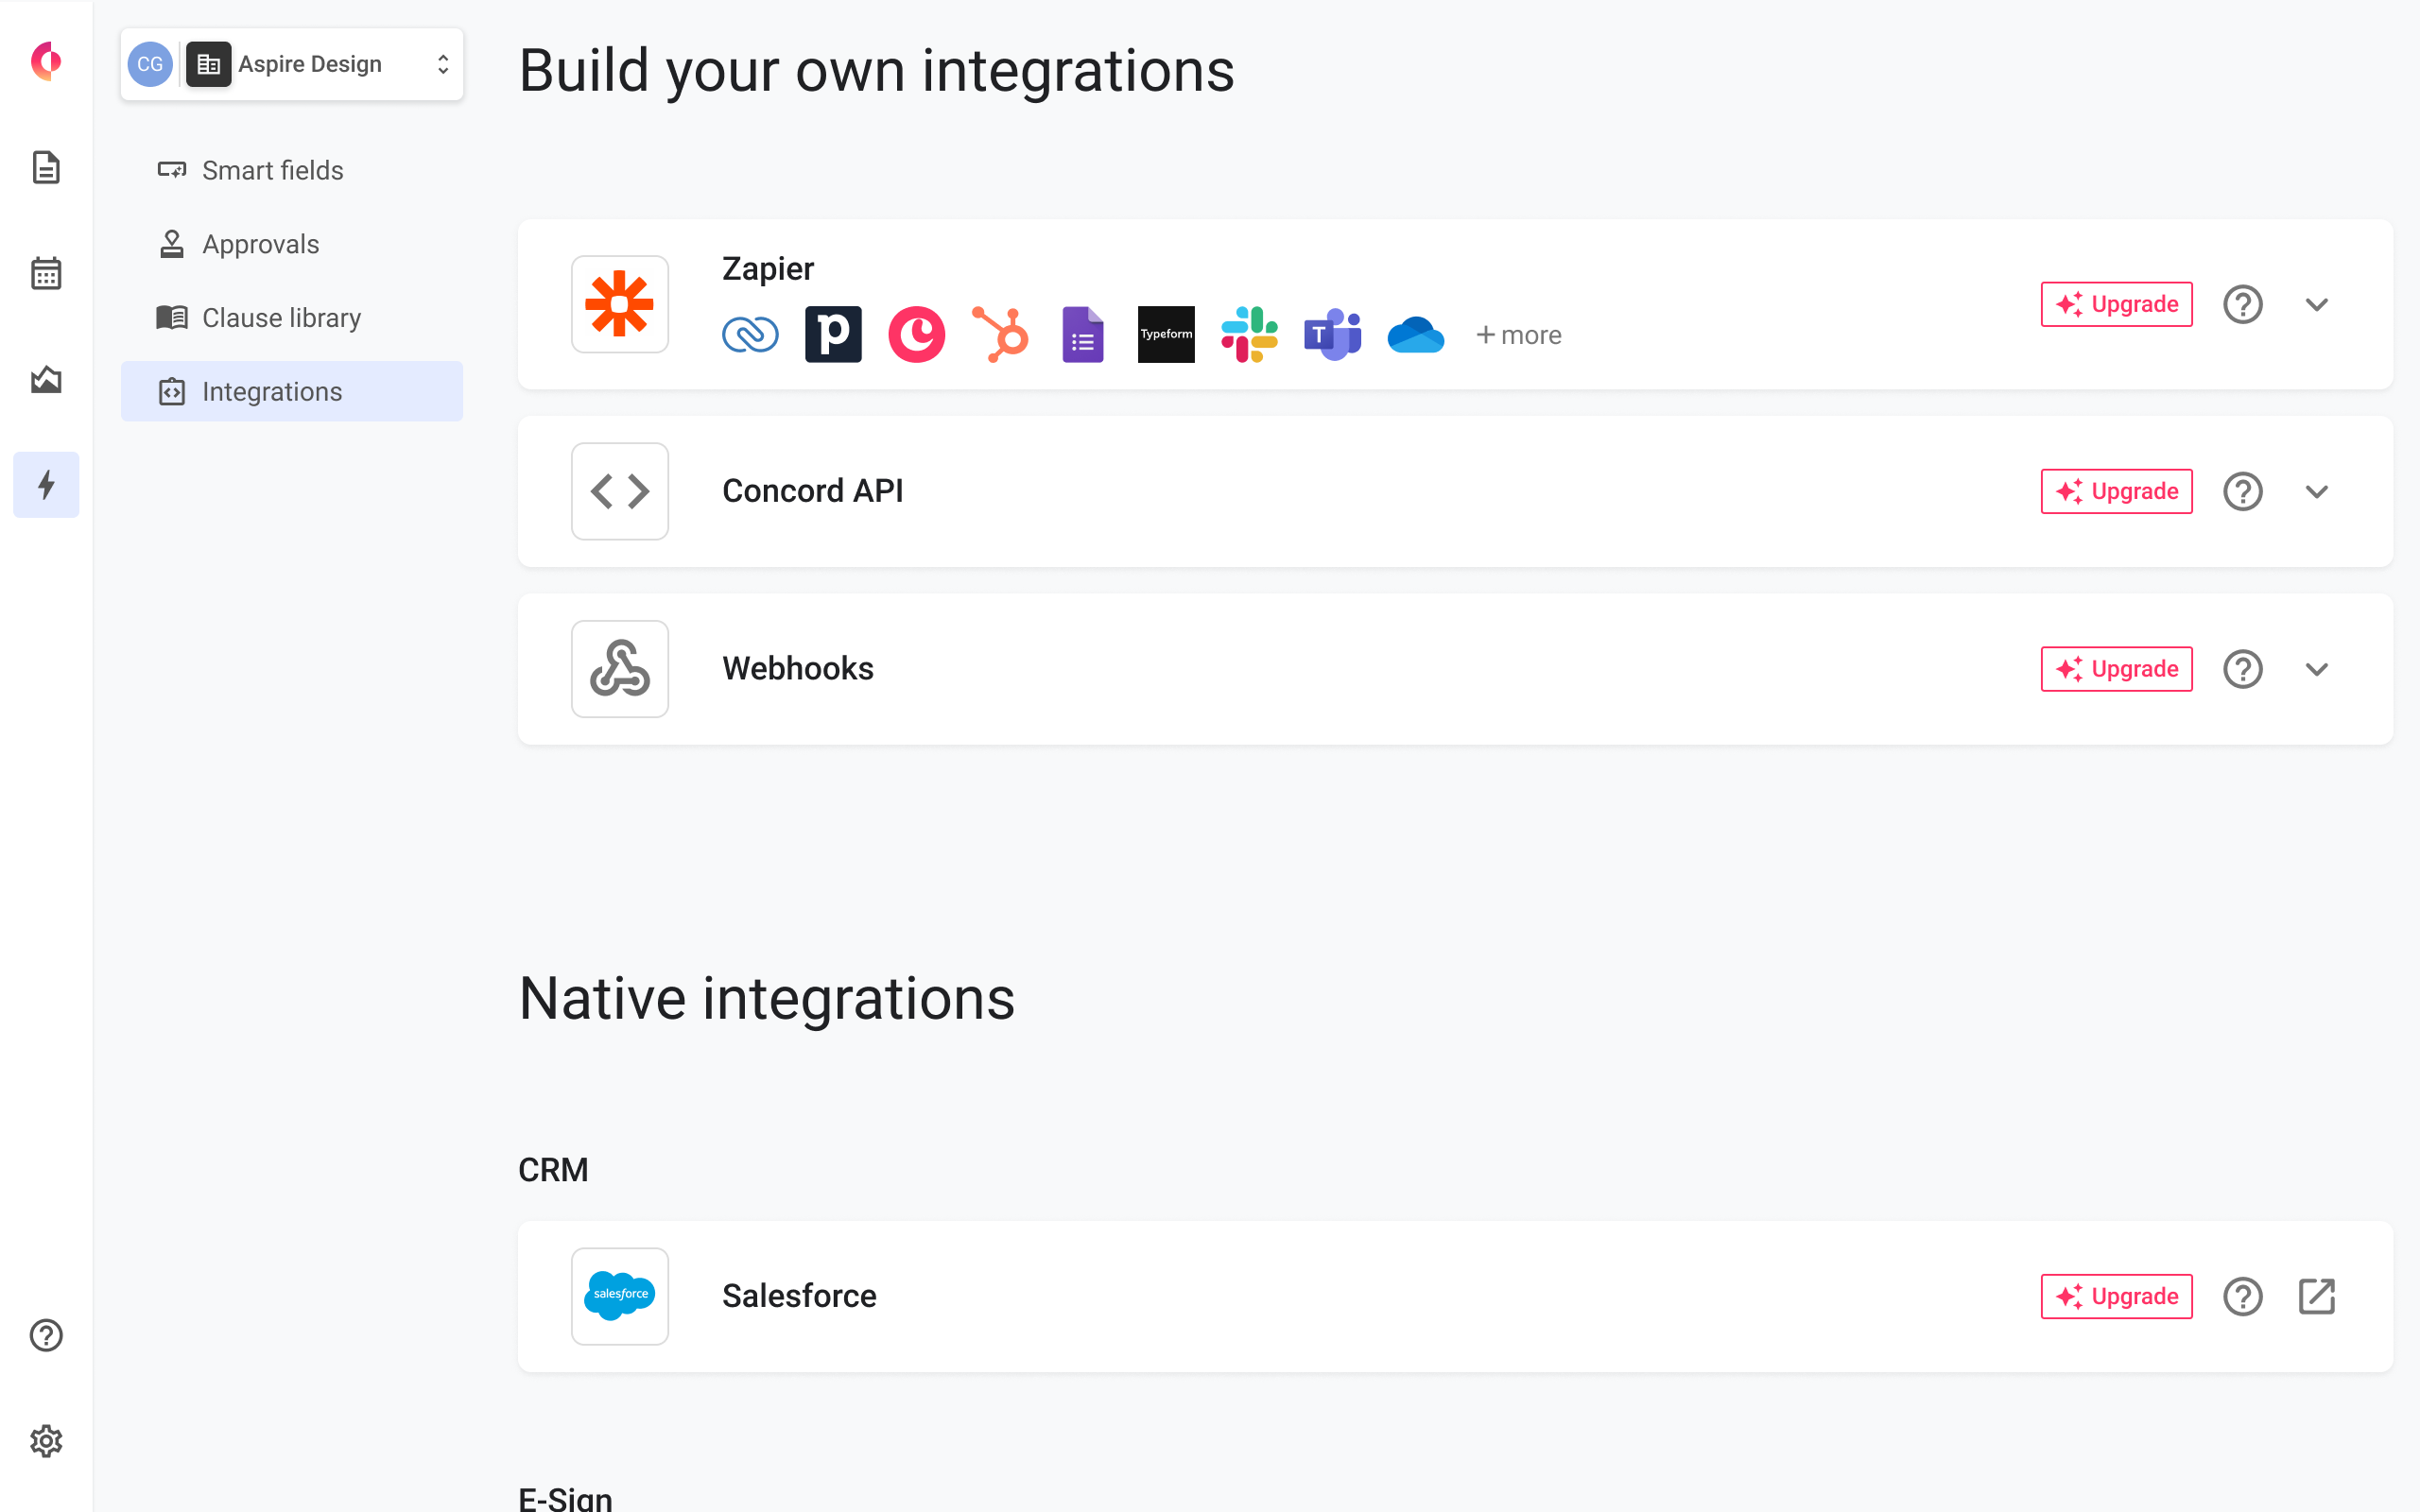The width and height of the screenshot is (2420, 1512).
Task: Expand the Zapier integration row
Action: [2316, 304]
